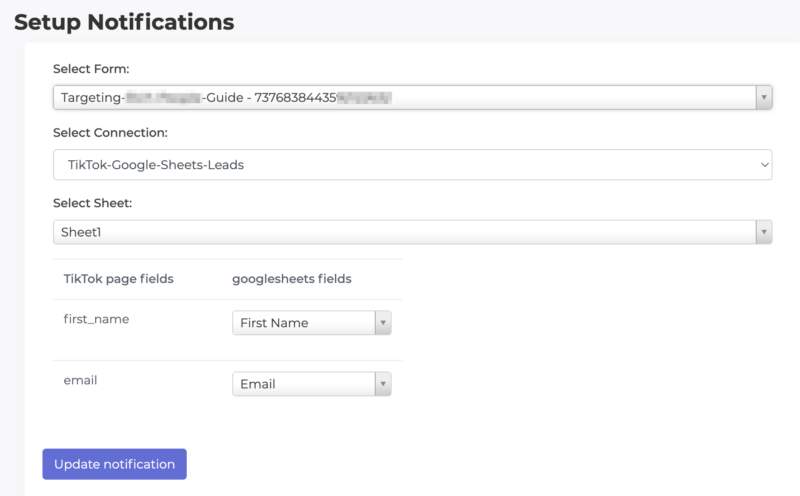Image resolution: width=800 pixels, height=496 pixels.
Task: Click the chevron on the Select Connection box
Action: click(x=765, y=165)
